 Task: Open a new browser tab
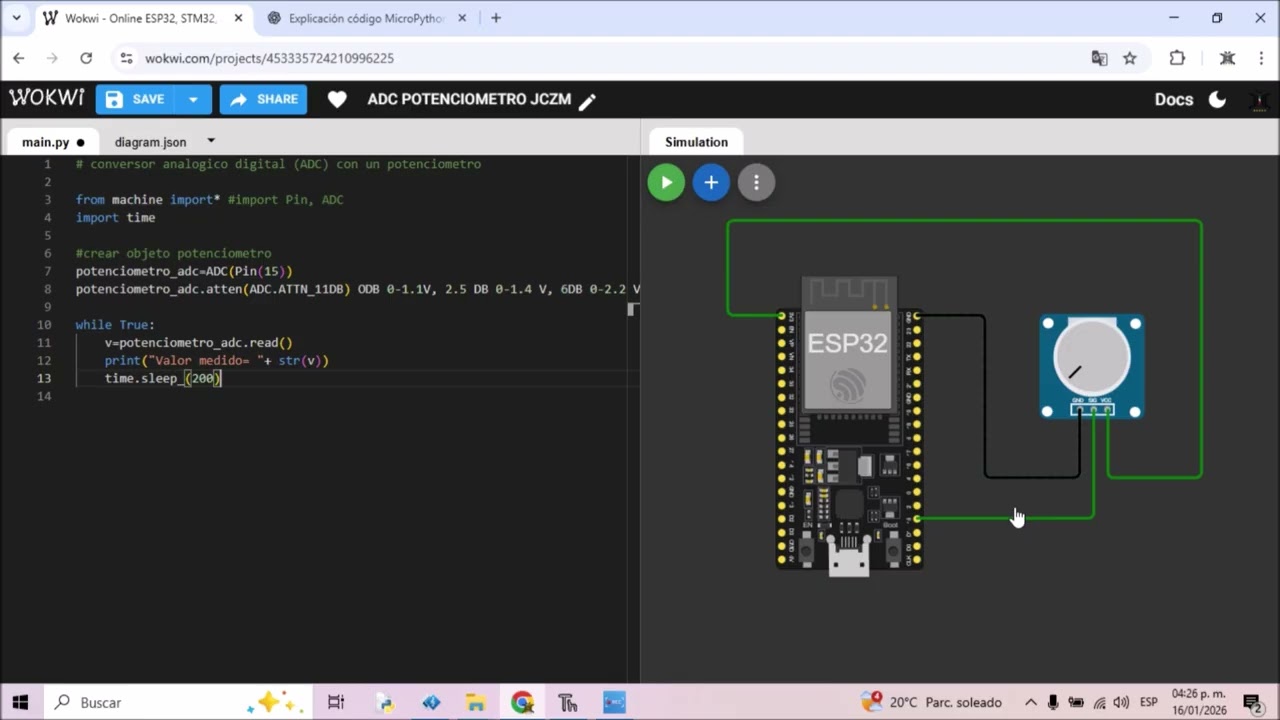496,18
